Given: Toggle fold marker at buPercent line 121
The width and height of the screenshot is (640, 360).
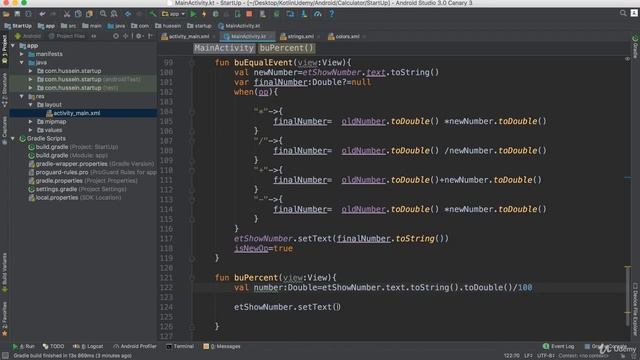Looking at the screenshot, I should [191, 278].
